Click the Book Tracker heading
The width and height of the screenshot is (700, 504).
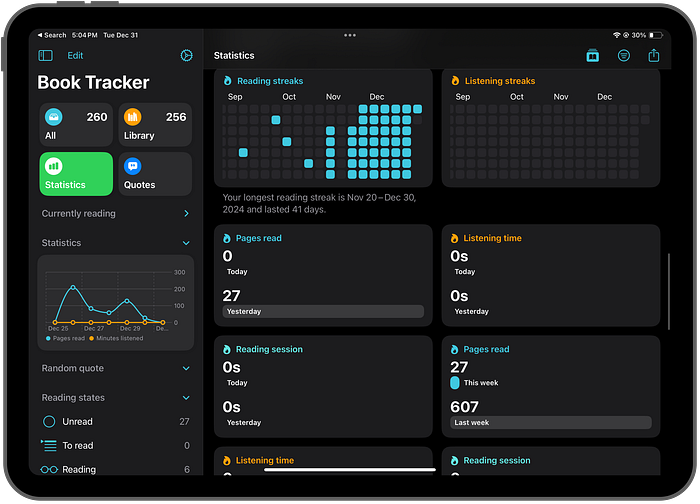(93, 83)
